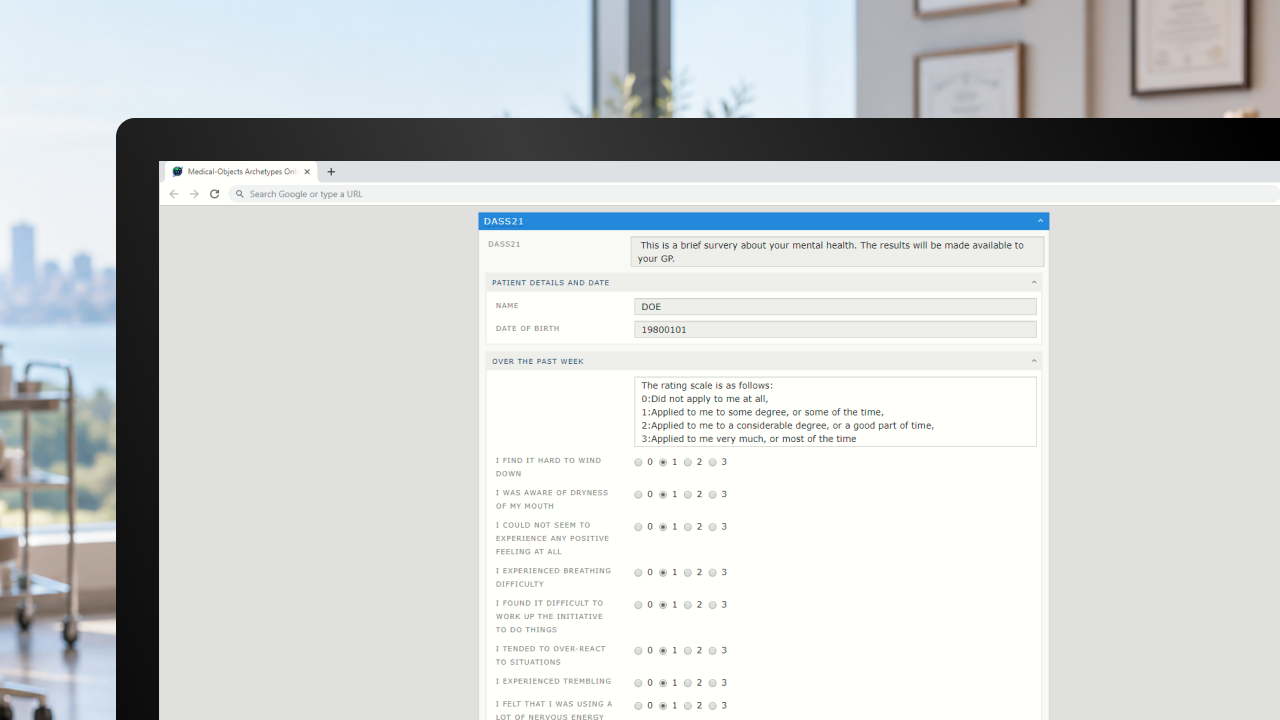Select 0 for breathing difficulty
The image size is (1280, 720).
(x=638, y=573)
